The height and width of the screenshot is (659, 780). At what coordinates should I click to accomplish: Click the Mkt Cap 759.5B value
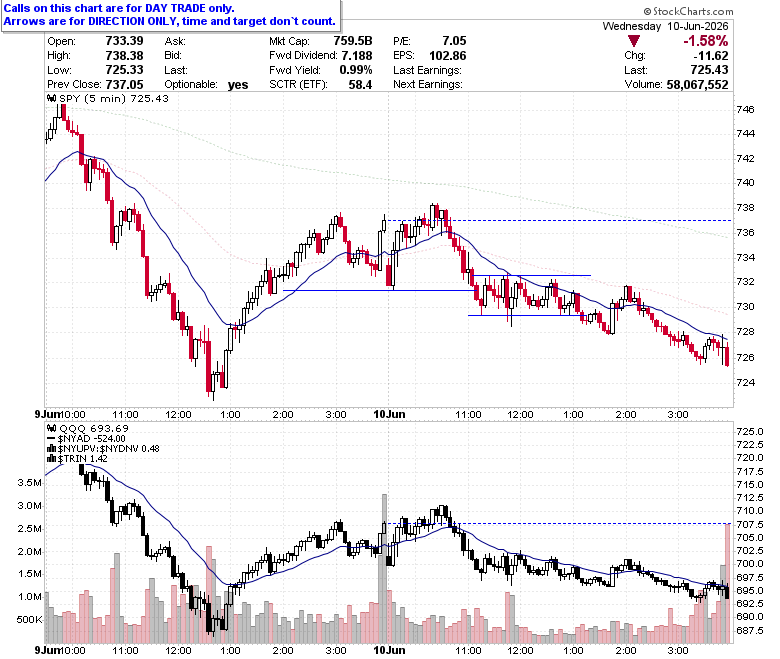coord(353,41)
